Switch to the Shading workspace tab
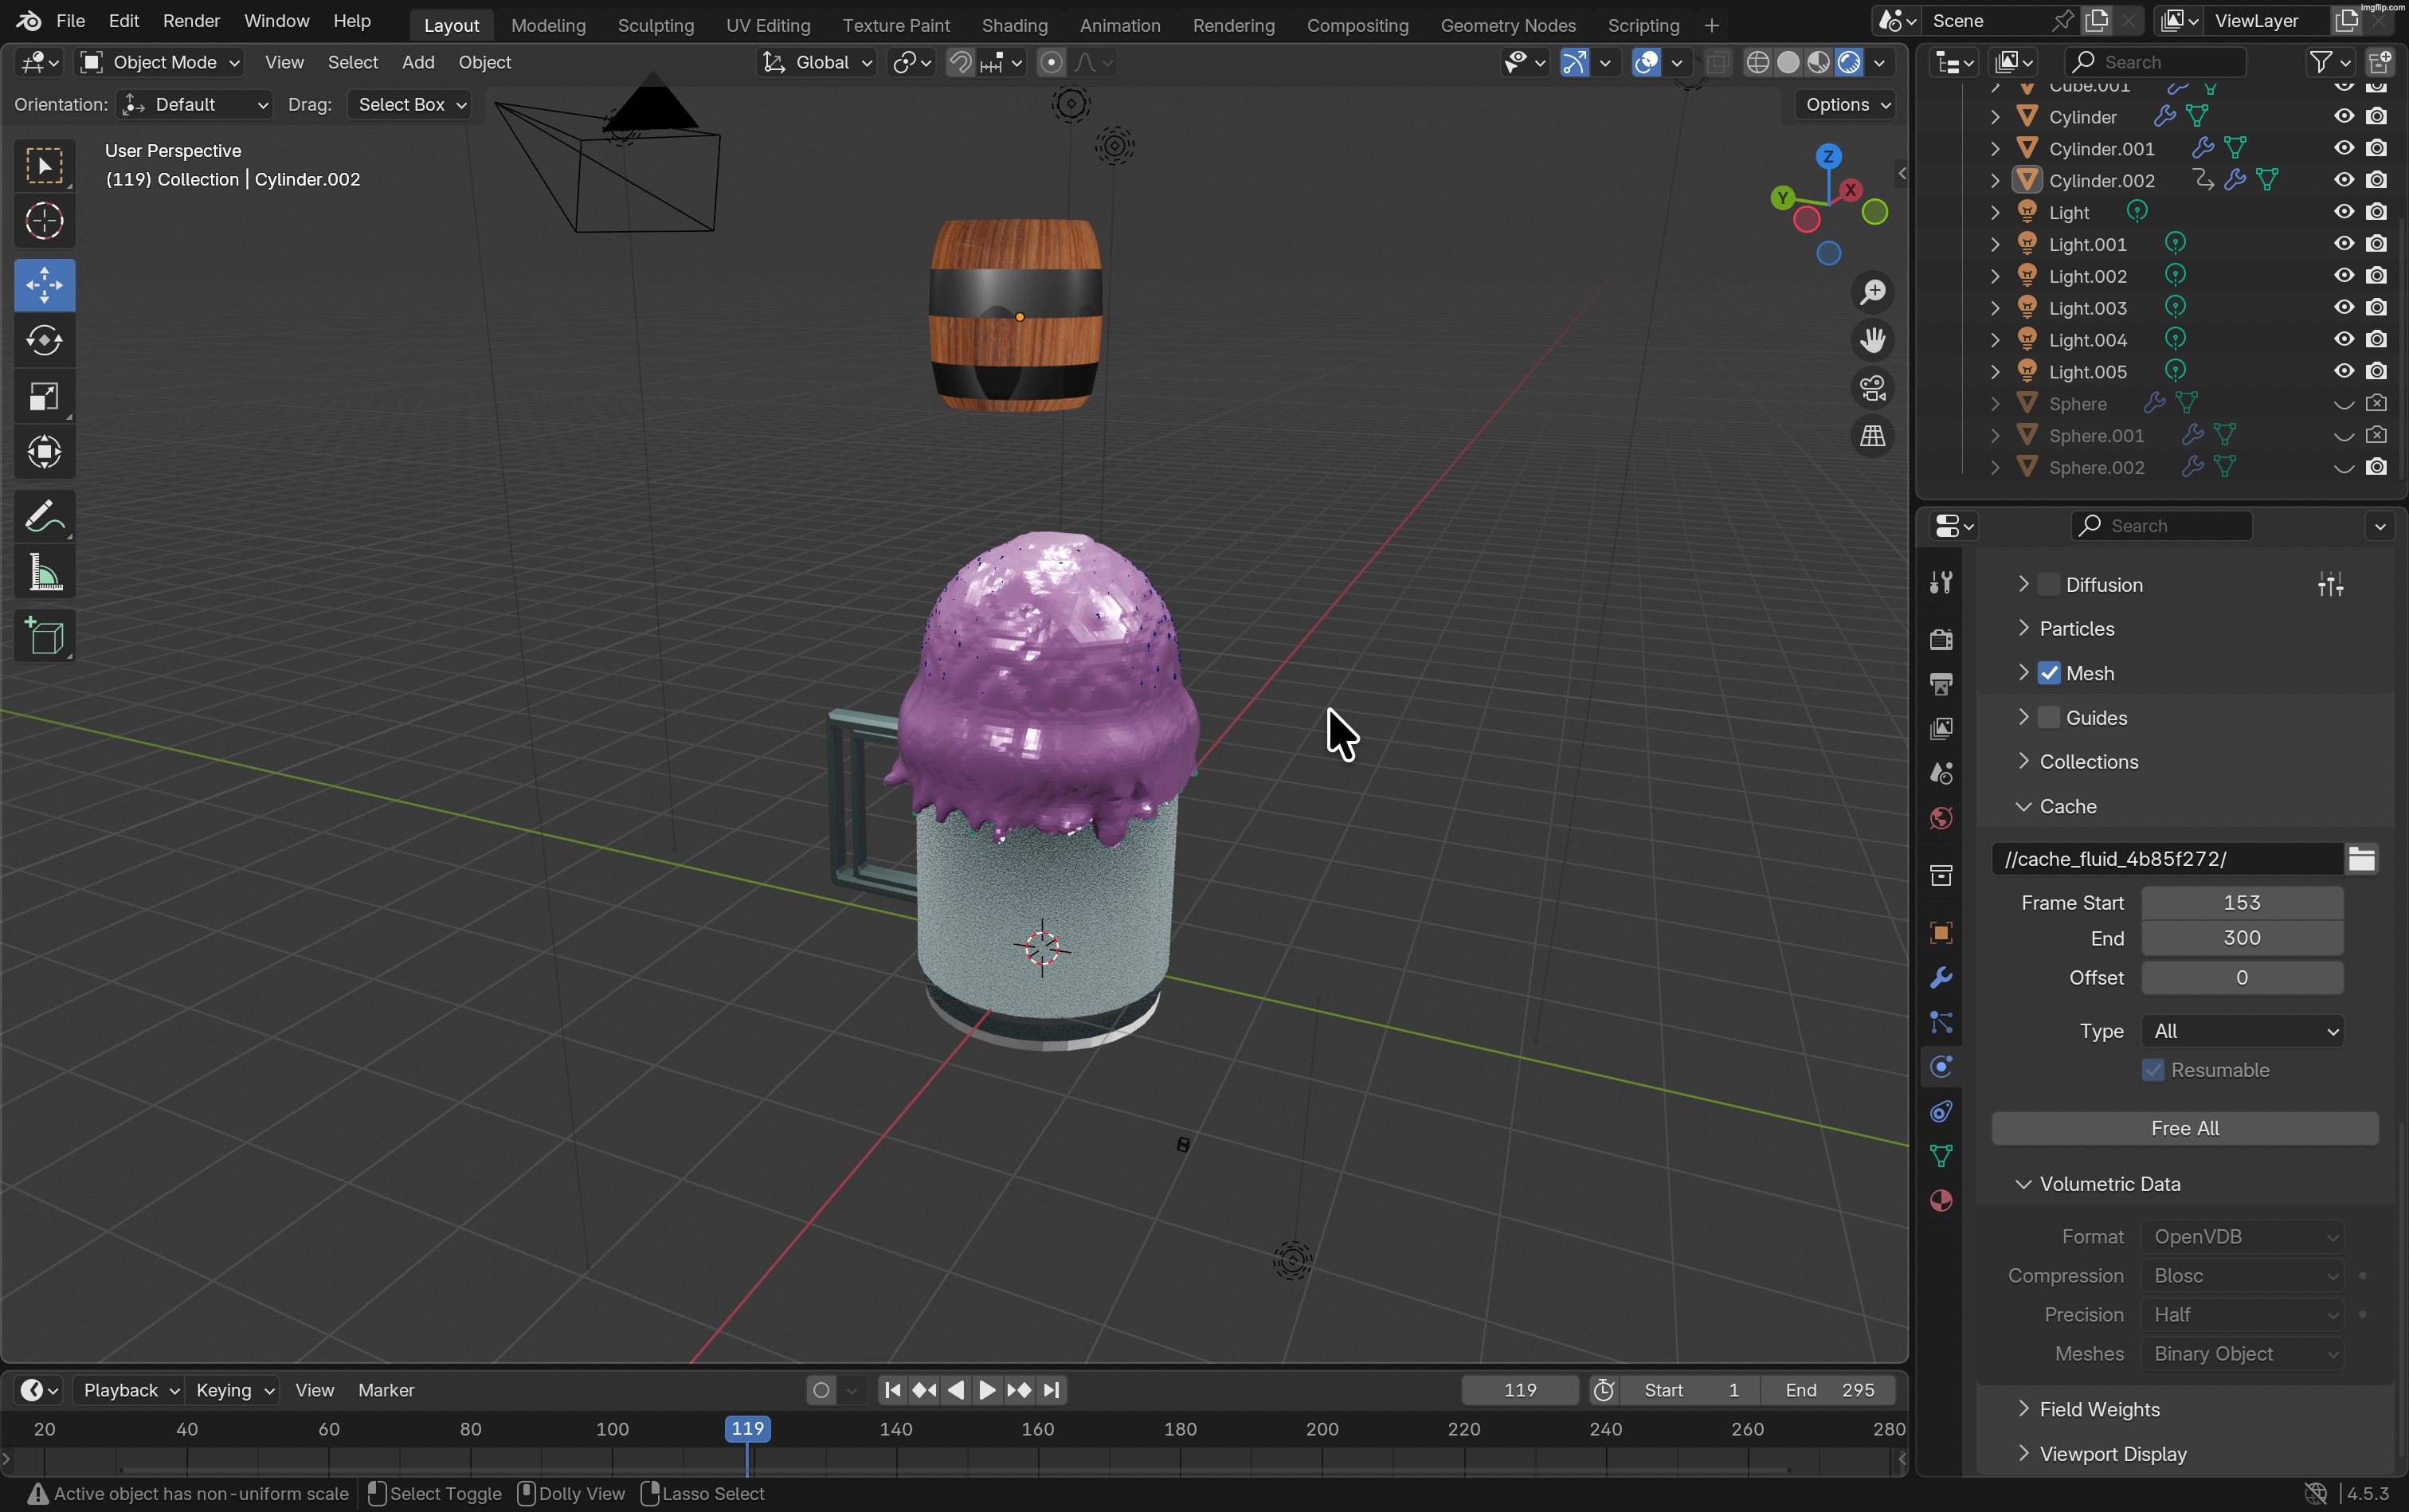The image size is (2409, 1512). click(x=1014, y=25)
